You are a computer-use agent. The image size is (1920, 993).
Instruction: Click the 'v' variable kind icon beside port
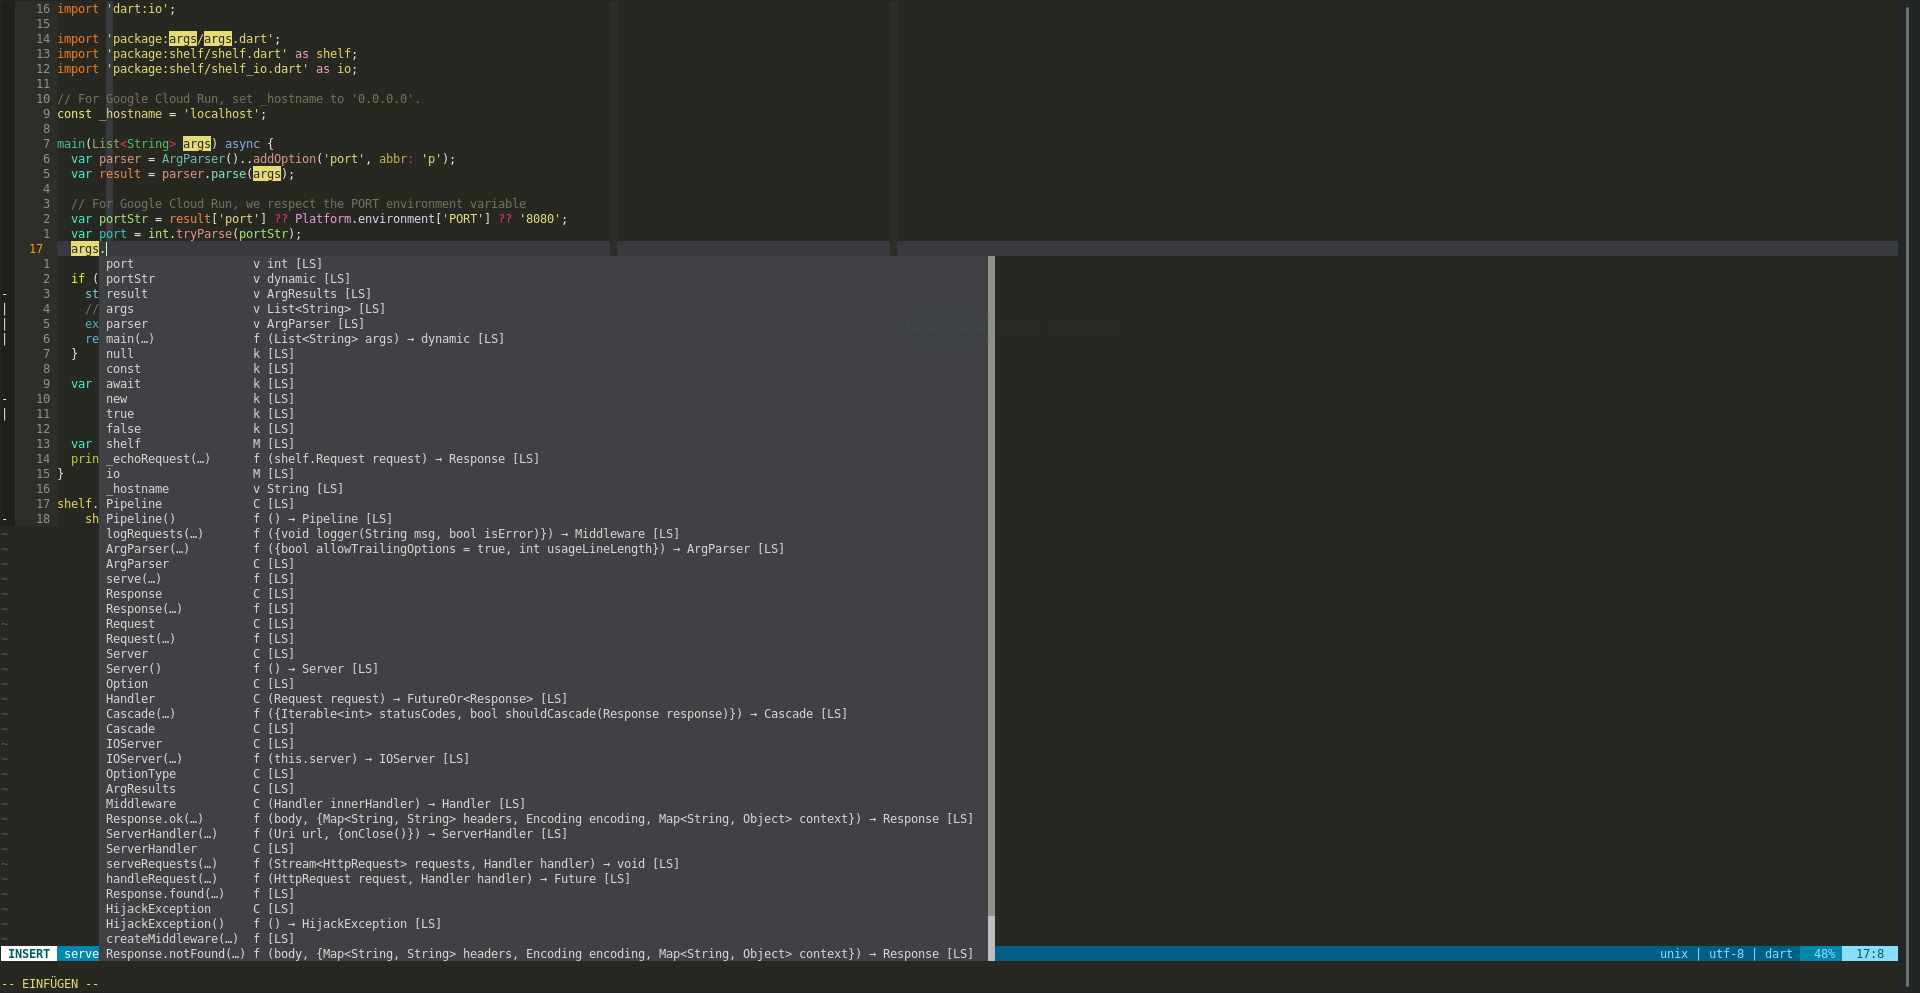pos(258,263)
